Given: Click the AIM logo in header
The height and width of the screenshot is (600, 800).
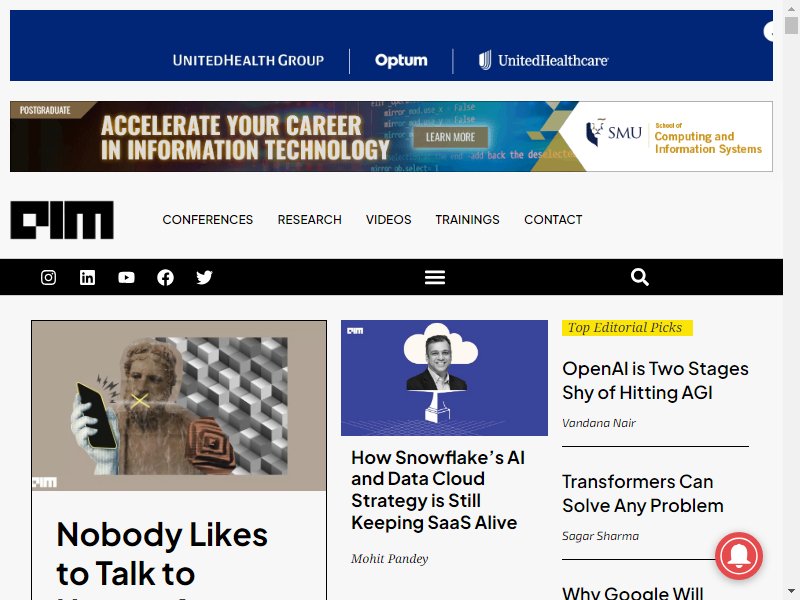Looking at the screenshot, I should [x=62, y=220].
